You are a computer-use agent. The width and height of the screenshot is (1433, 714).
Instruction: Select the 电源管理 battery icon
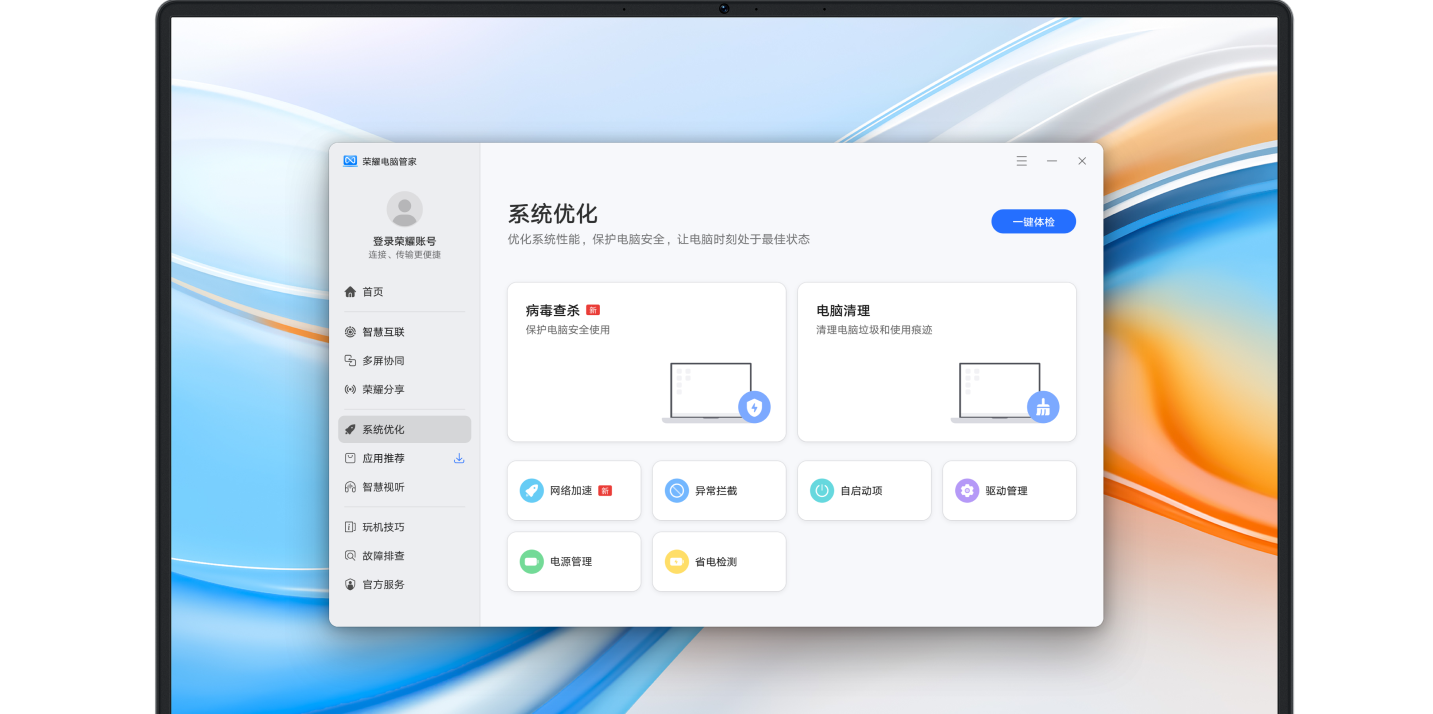[x=531, y=561]
